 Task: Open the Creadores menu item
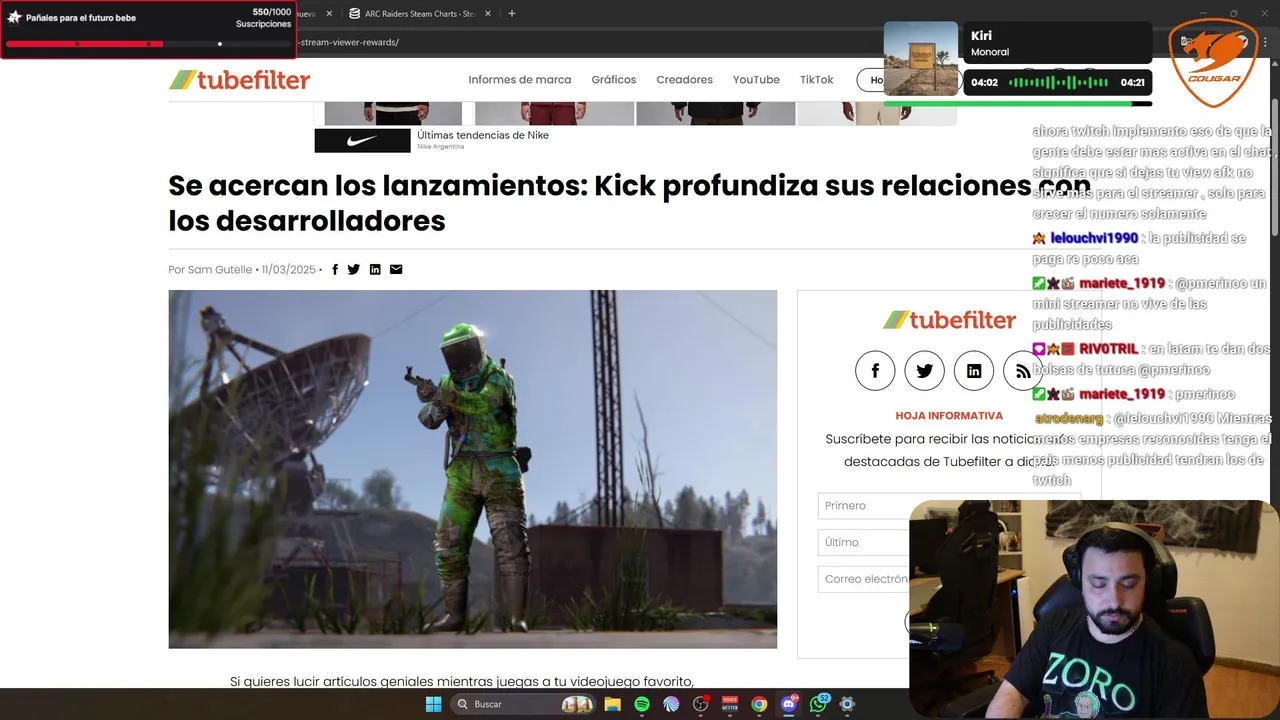684,80
